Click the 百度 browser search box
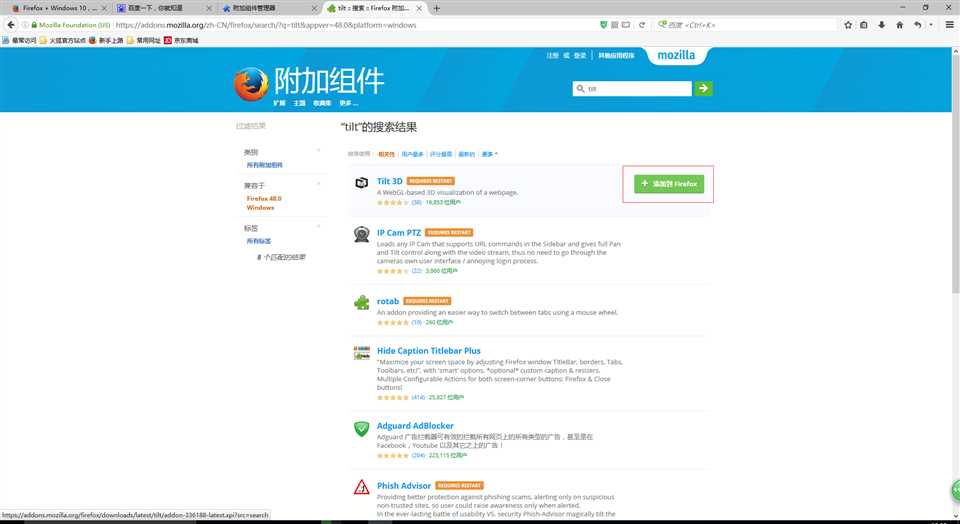The width and height of the screenshot is (960, 524). coord(744,25)
